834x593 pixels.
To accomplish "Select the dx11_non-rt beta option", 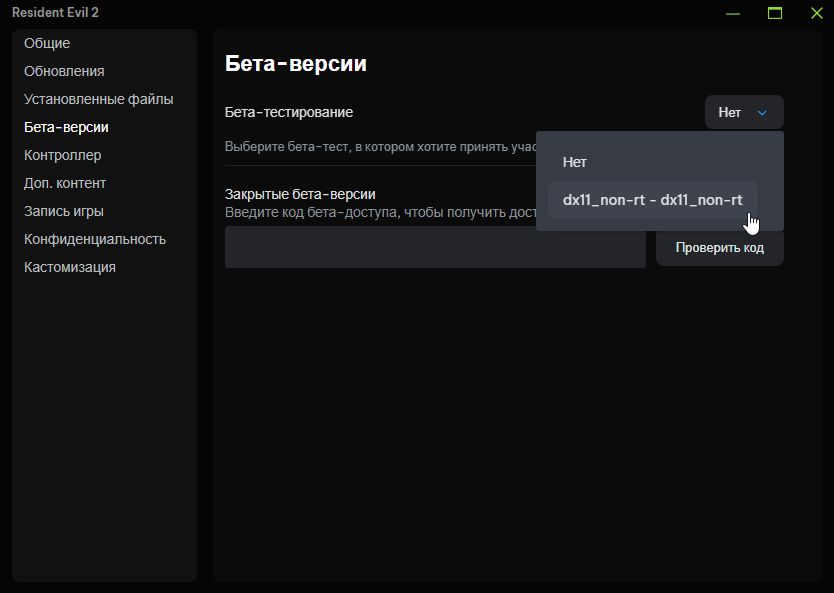I will point(653,200).
